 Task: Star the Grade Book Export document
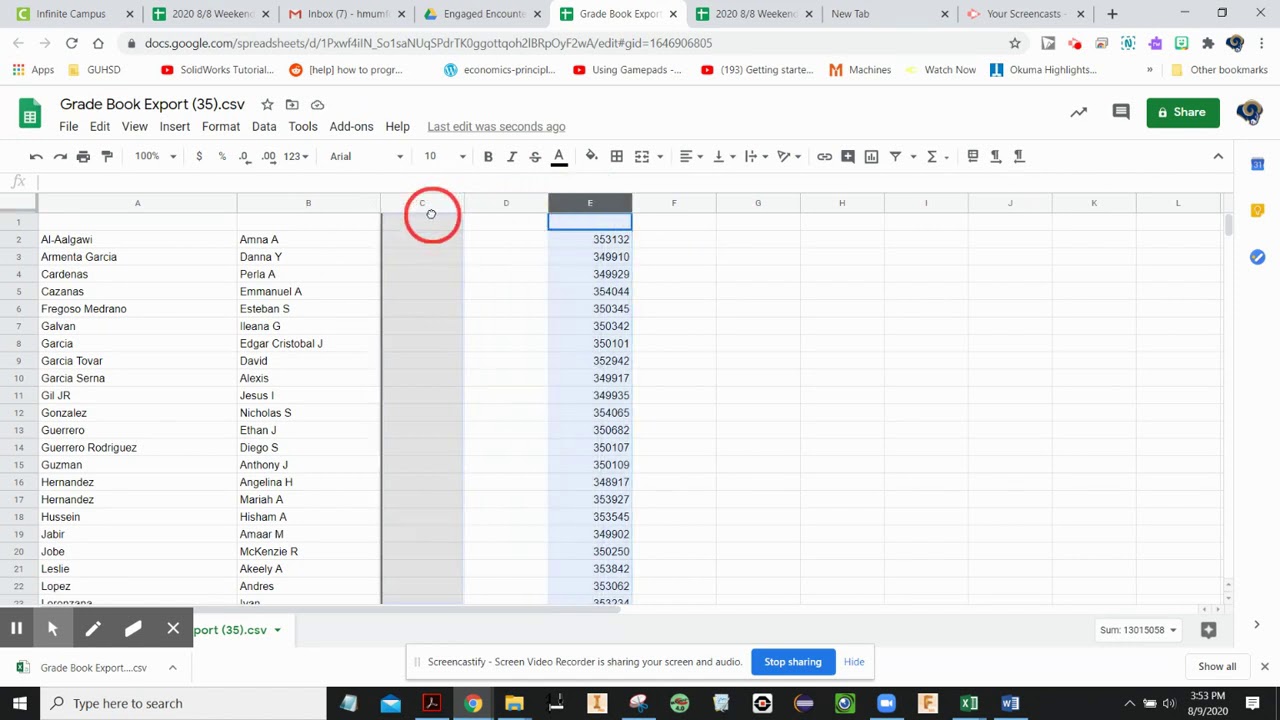267,105
